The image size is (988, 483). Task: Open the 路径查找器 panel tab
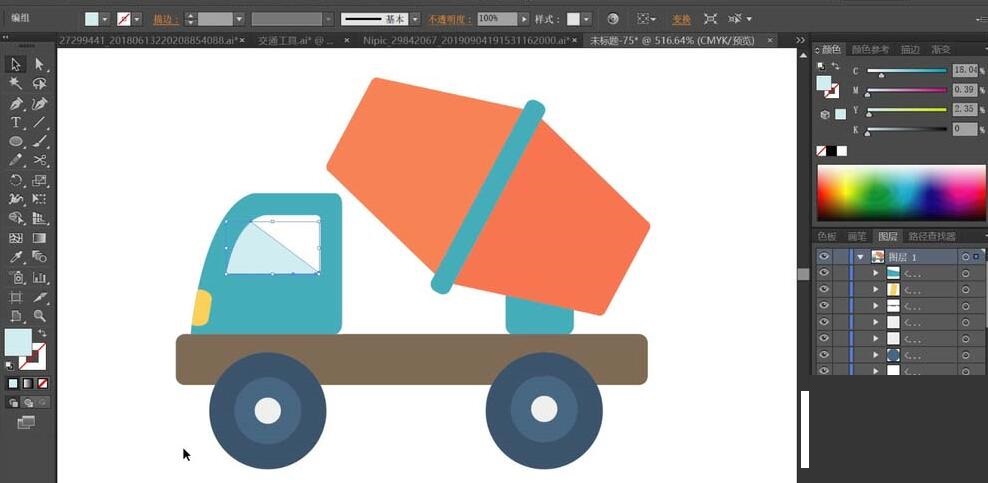[930, 237]
